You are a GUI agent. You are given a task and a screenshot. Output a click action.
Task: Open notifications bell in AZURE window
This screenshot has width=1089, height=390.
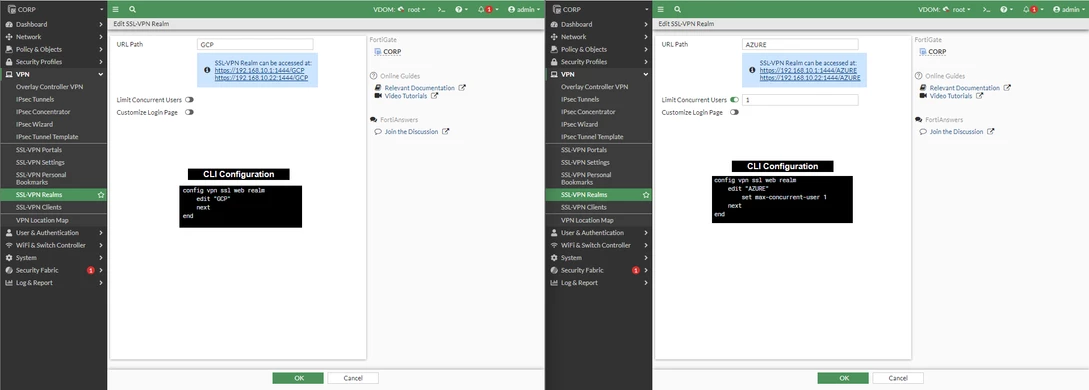pyautogui.click(x=1033, y=10)
